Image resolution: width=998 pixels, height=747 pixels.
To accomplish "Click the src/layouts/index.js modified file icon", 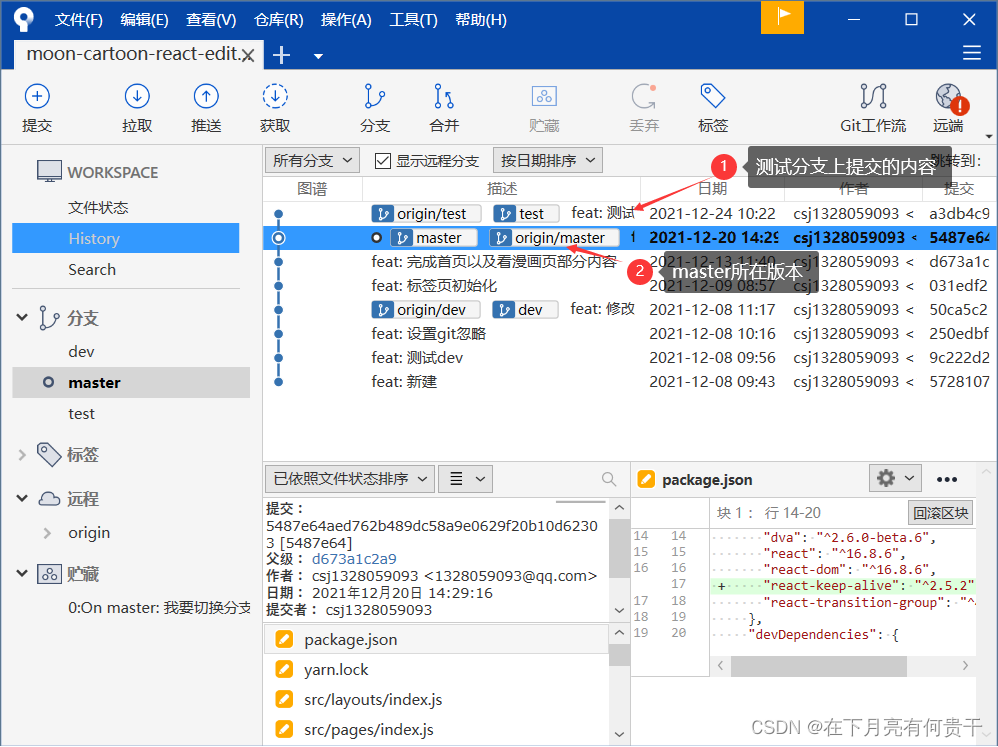I will click(284, 699).
